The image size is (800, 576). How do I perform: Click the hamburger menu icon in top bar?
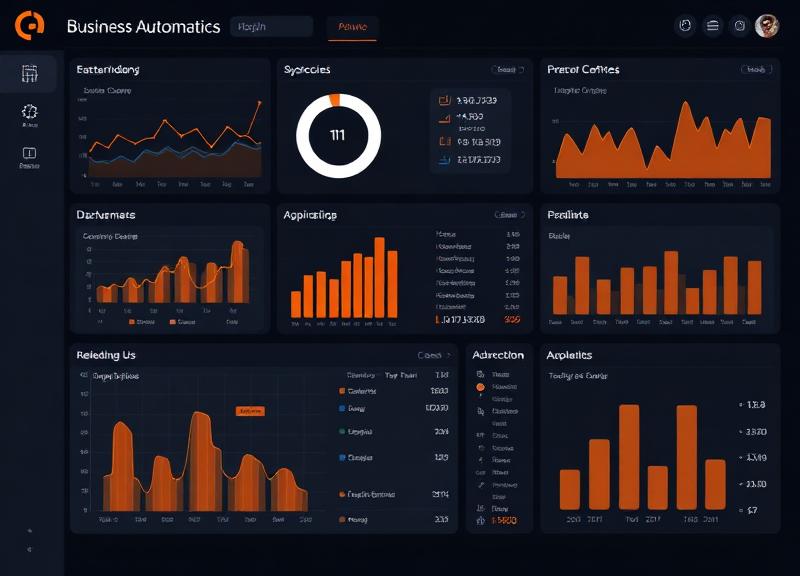[x=712, y=25]
